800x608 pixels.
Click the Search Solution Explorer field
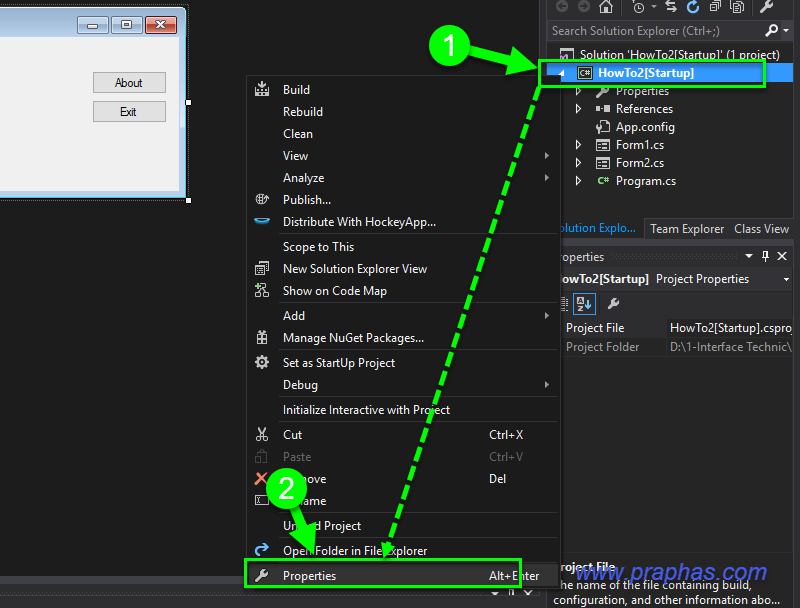click(656, 31)
